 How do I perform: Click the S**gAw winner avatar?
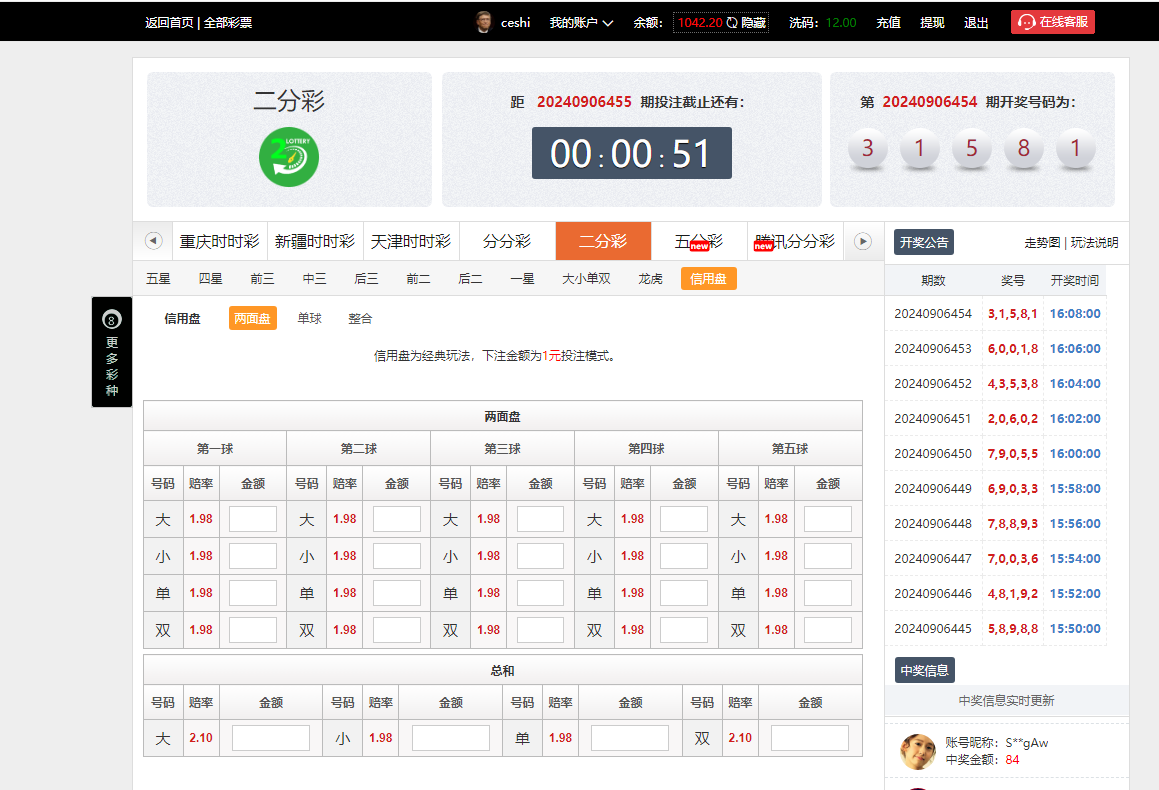pyautogui.click(x=918, y=751)
